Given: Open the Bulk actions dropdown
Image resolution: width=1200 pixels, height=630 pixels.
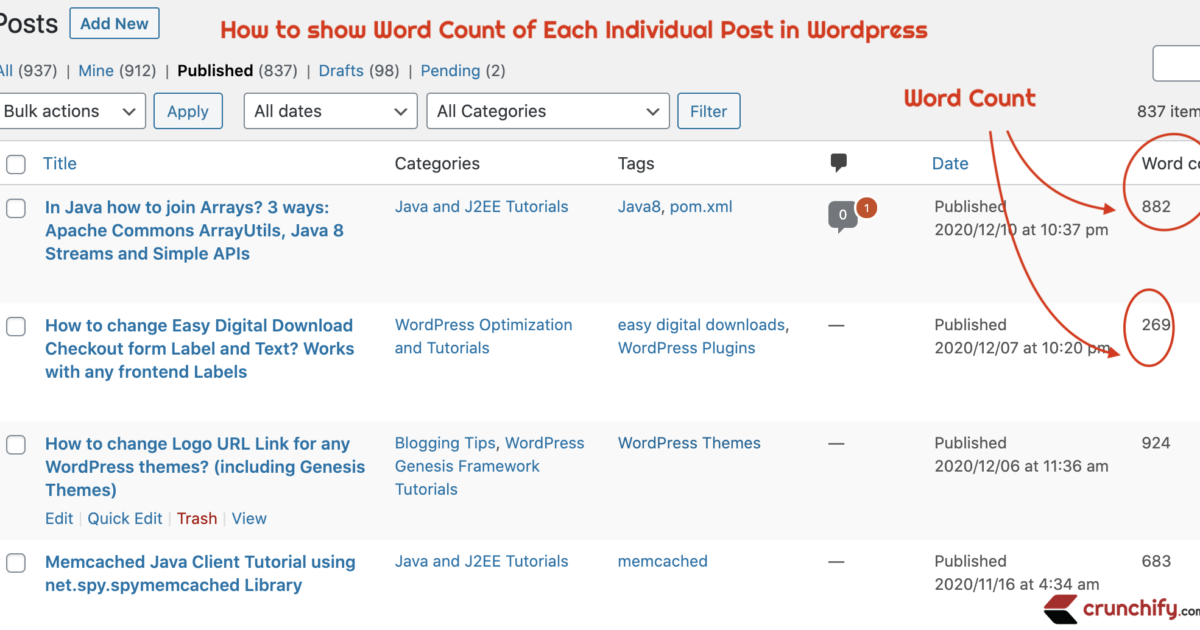Looking at the screenshot, I should pyautogui.click(x=72, y=111).
